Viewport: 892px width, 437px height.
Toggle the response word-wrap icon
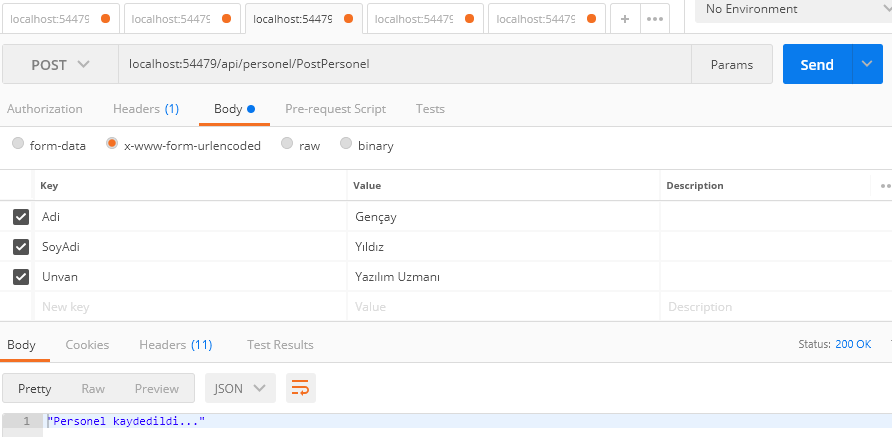tap(300, 388)
